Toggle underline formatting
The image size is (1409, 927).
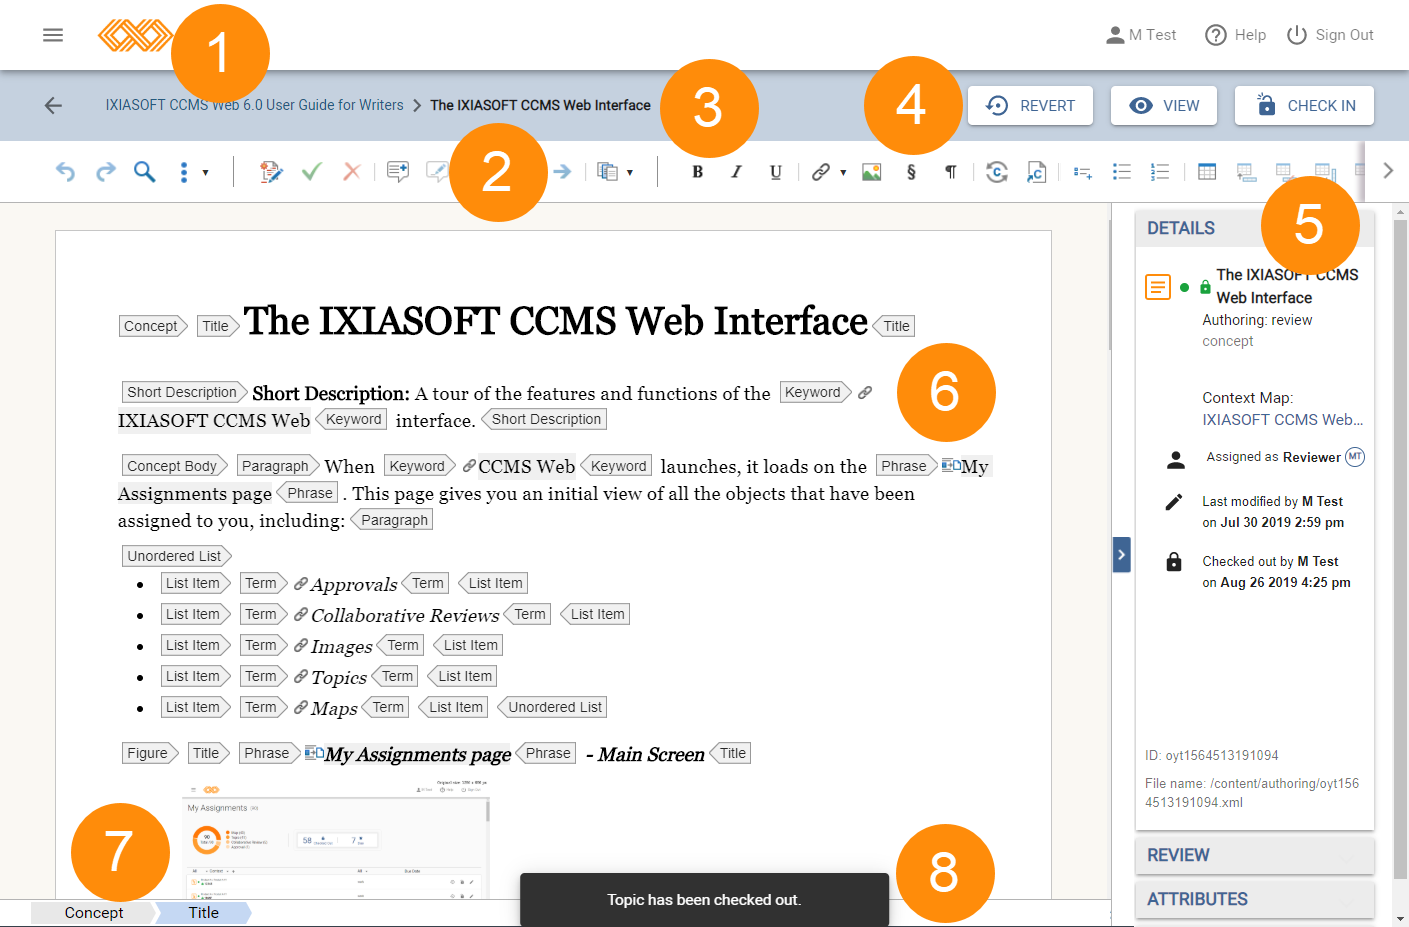[x=775, y=172]
